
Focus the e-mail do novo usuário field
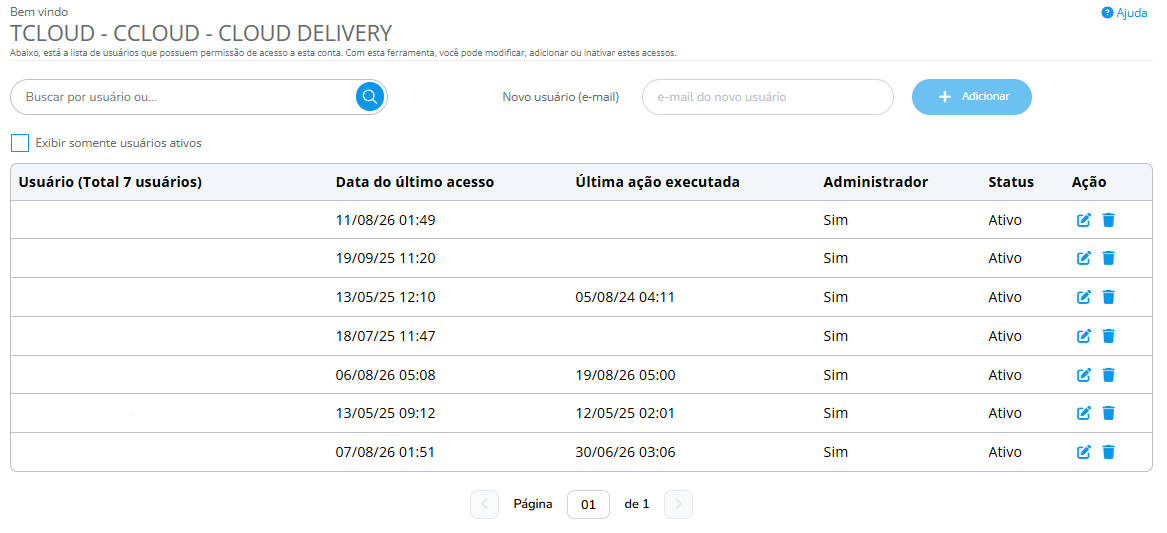(x=767, y=97)
